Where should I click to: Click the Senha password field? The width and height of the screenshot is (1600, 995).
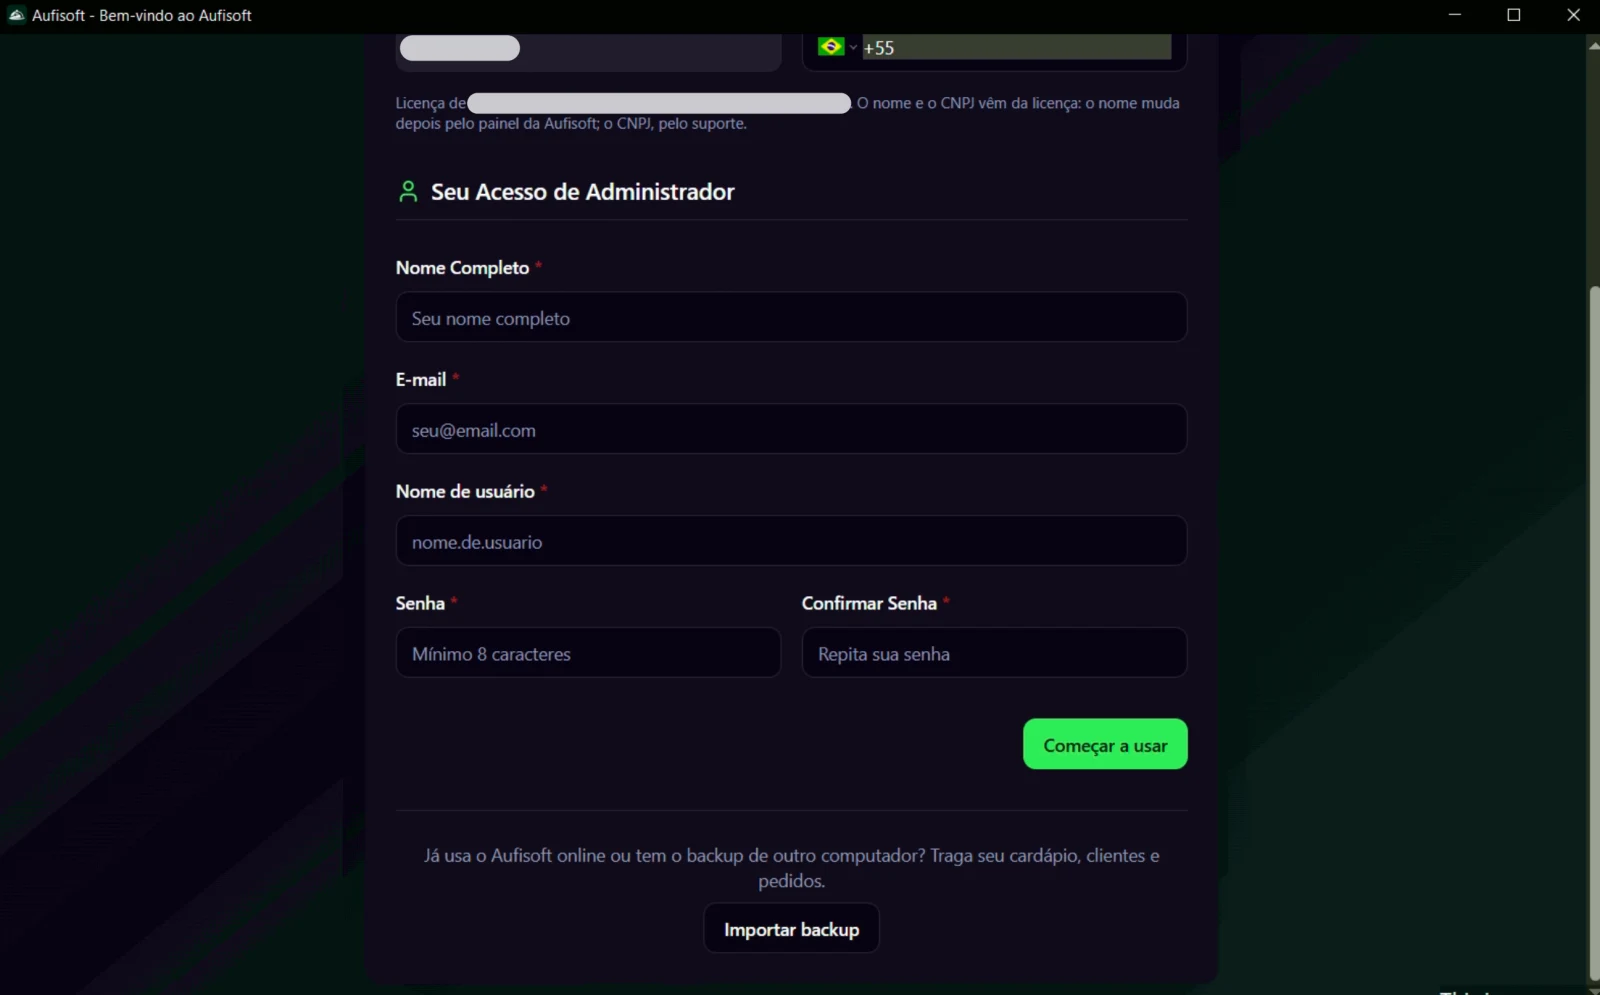[x=588, y=653]
